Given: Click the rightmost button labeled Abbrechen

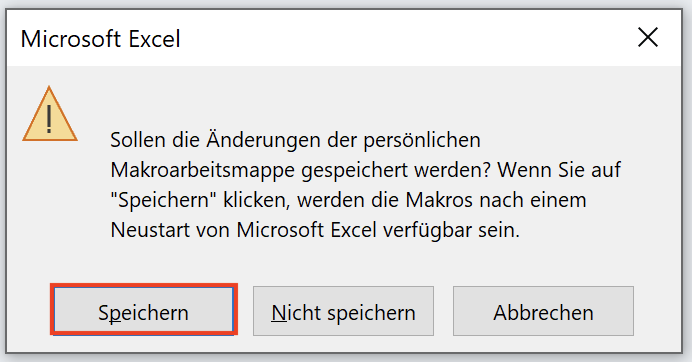Looking at the screenshot, I should [543, 311].
